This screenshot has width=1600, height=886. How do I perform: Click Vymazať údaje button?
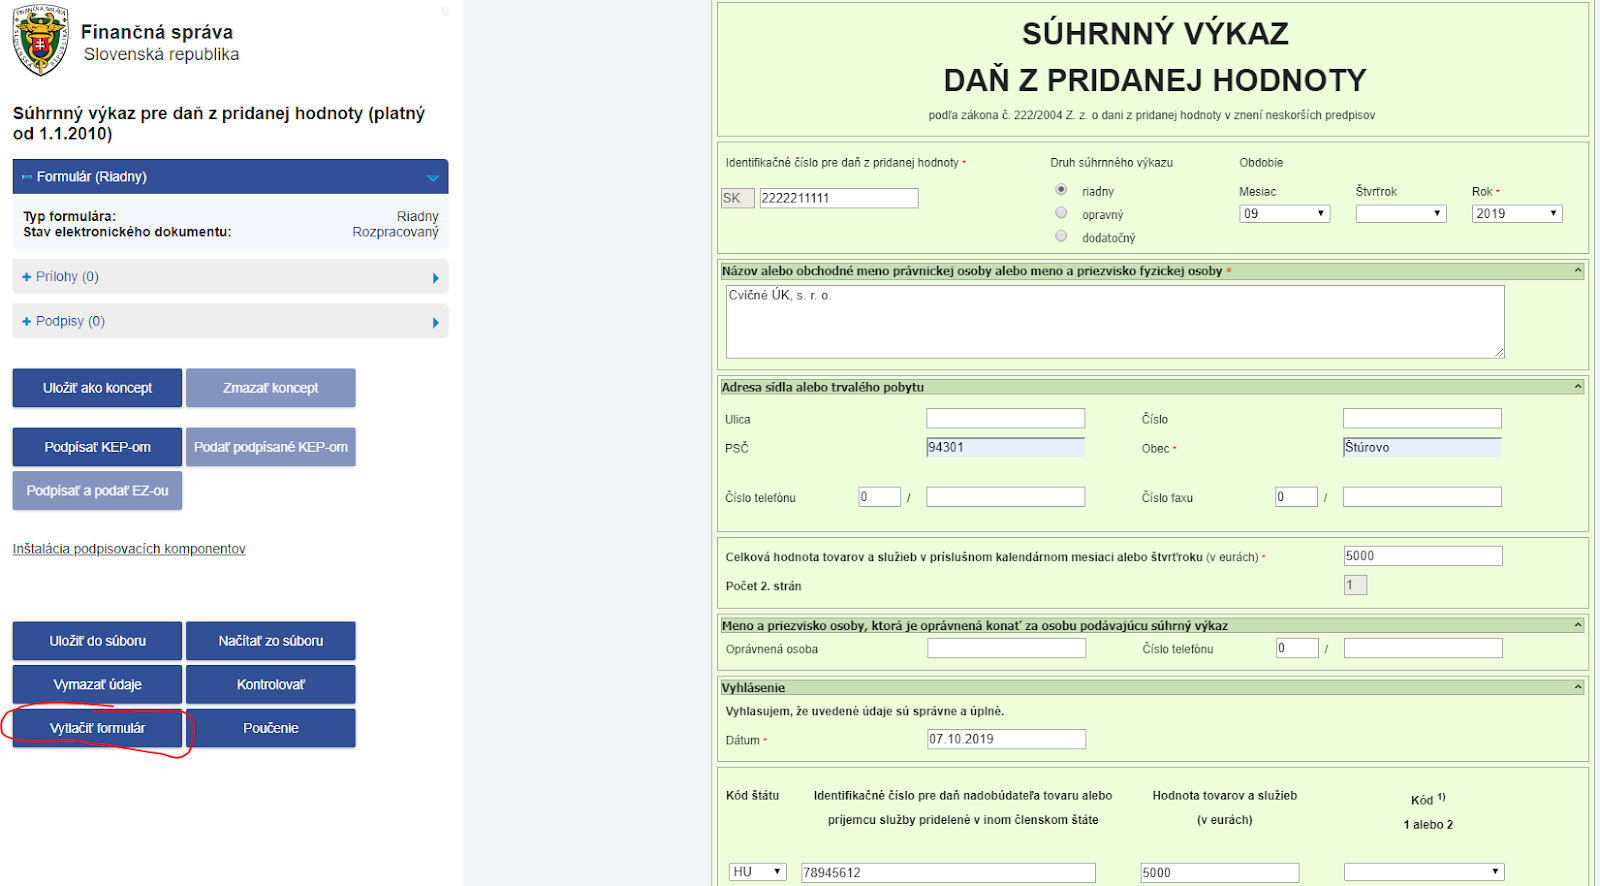click(97, 685)
